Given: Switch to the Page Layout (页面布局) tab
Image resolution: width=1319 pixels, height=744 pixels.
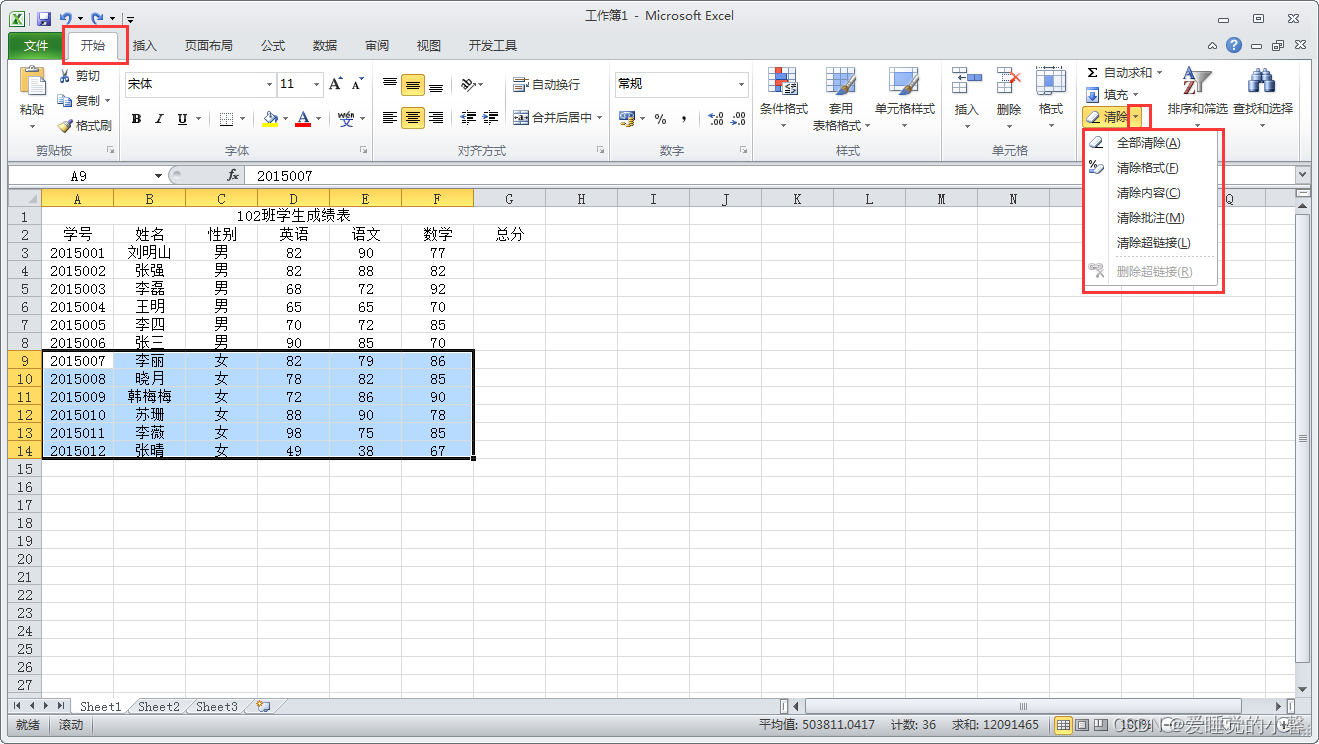Looking at the screenshot, I should point(209,46).
